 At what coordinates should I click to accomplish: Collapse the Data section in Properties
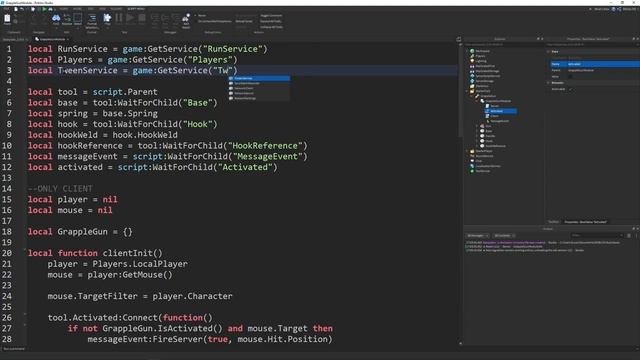548,52
